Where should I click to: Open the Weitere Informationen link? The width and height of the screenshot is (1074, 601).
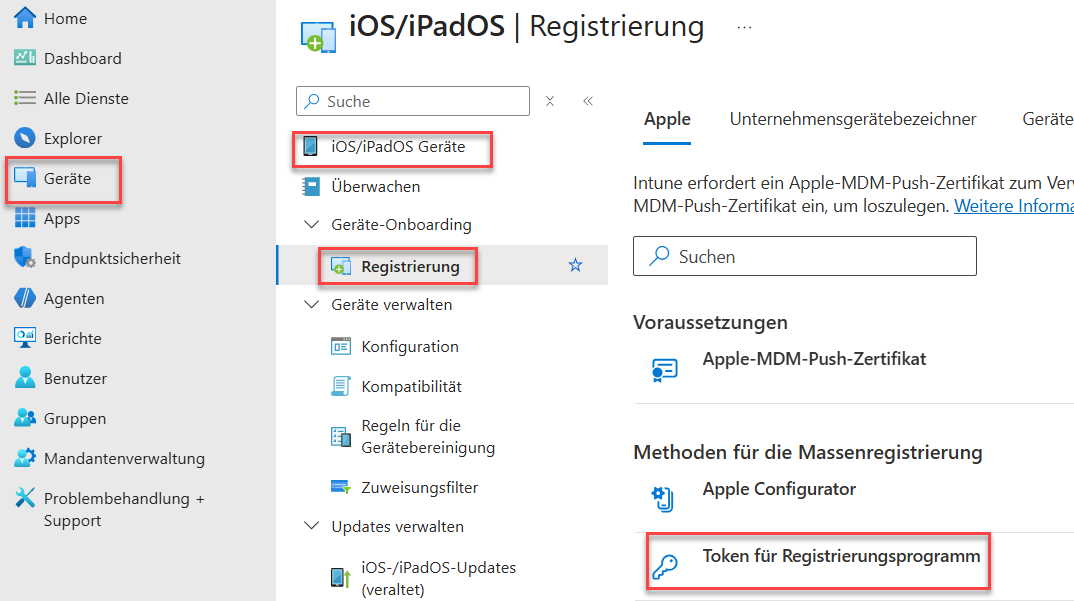(x=1013, y=205)
